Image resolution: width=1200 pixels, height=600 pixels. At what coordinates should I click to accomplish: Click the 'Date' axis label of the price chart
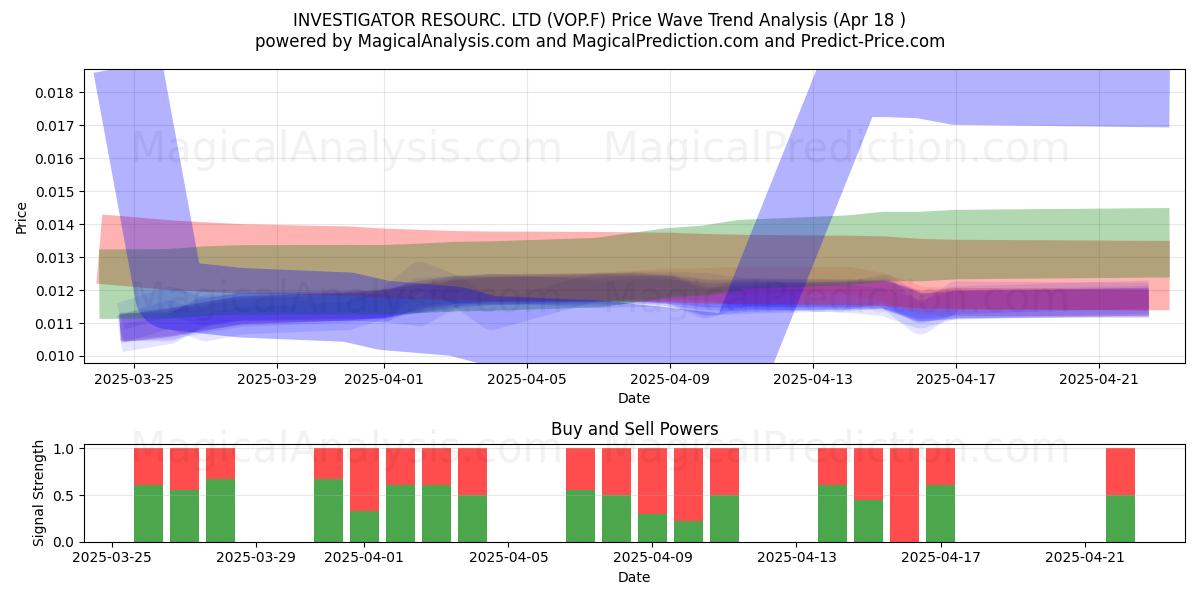634,398
